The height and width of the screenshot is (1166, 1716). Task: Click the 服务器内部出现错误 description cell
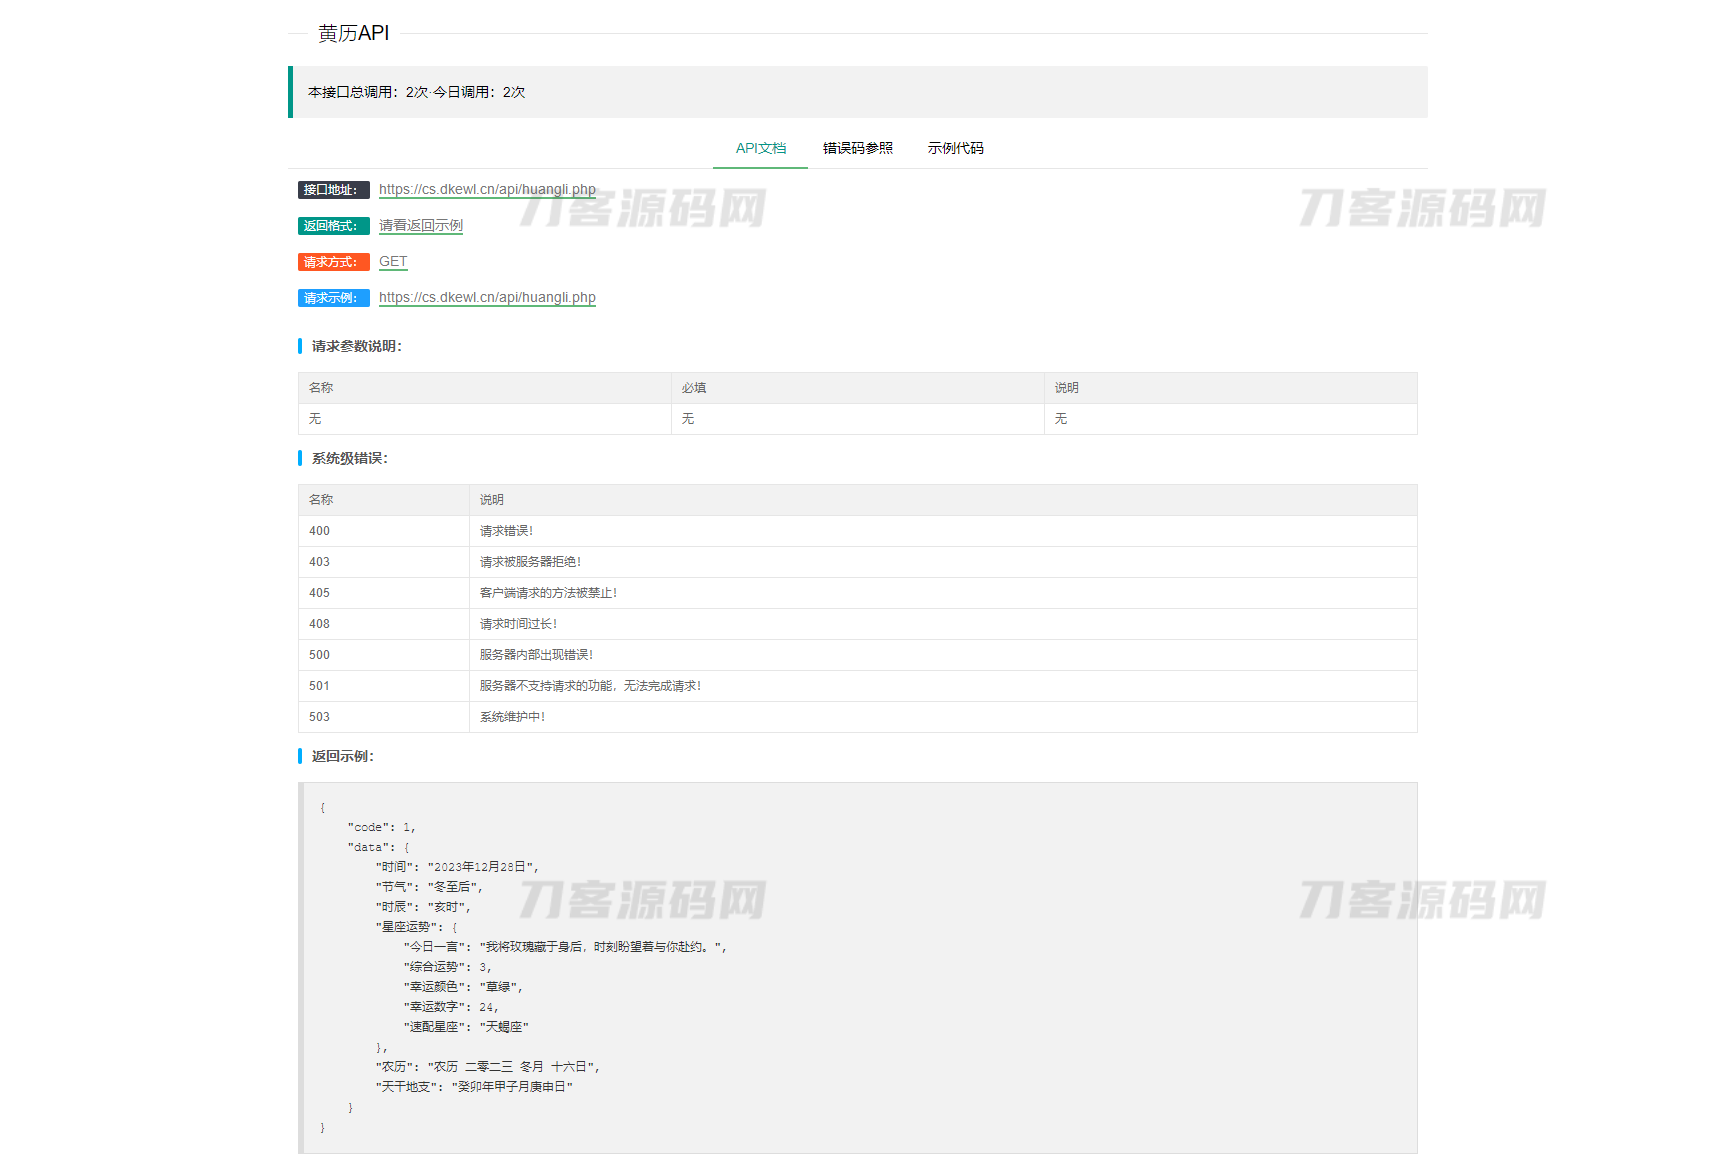[x=536, y=655]
